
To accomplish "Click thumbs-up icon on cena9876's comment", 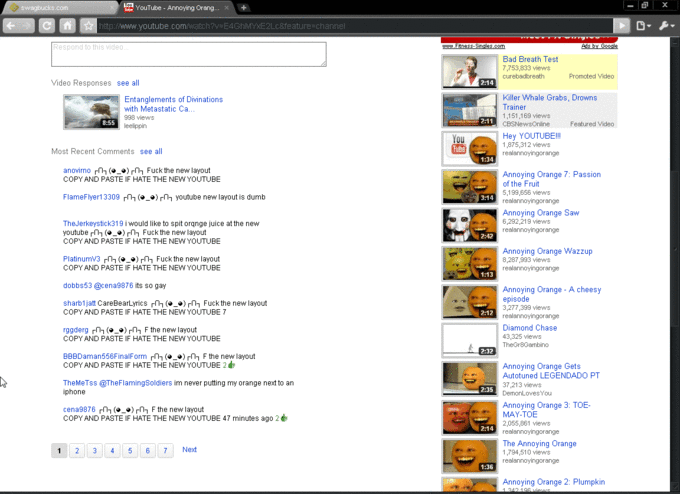I will (x=284, y=418).
